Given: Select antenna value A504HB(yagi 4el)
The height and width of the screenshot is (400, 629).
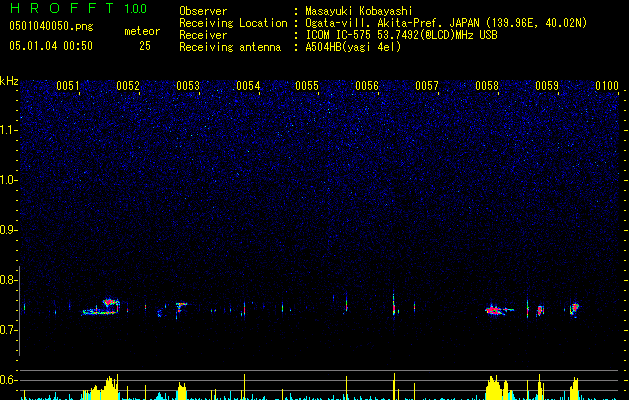Looking at the screenshot, I should 353,47.
